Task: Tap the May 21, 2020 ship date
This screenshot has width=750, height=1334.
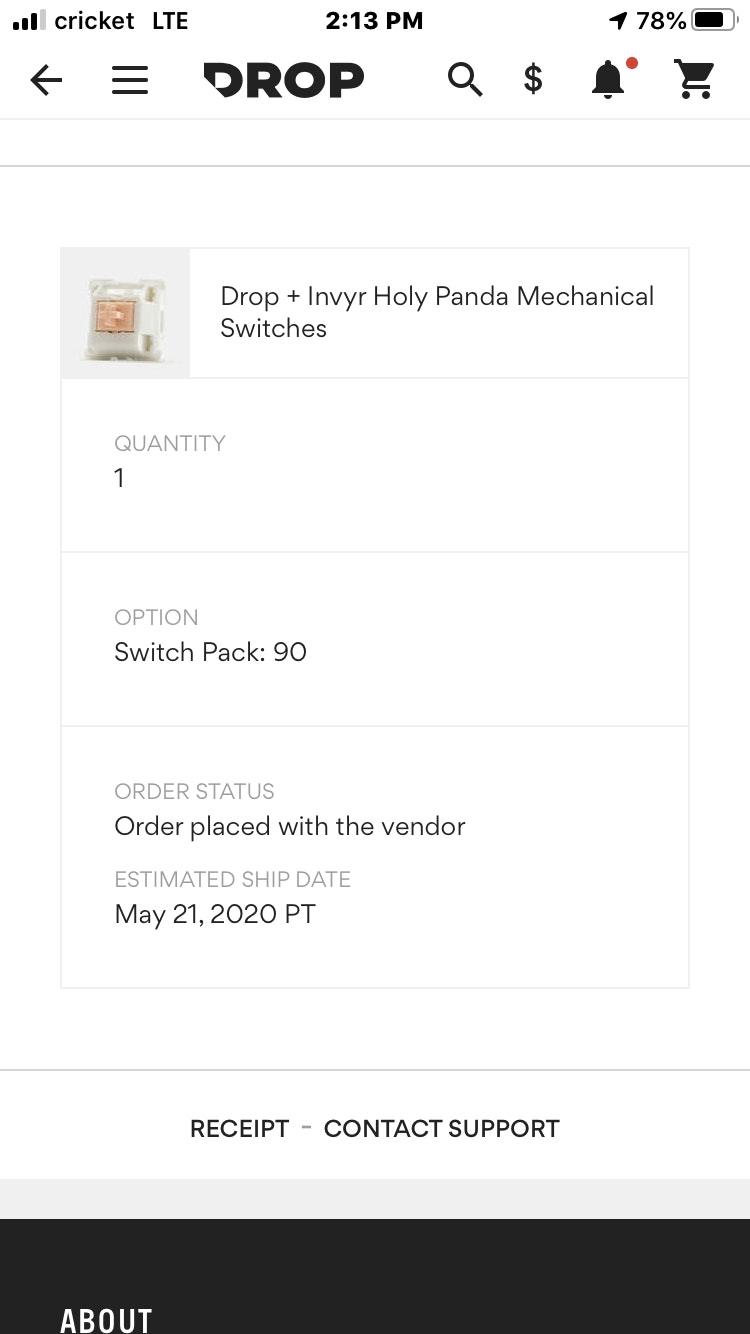Action: click(x=215, y=914)
